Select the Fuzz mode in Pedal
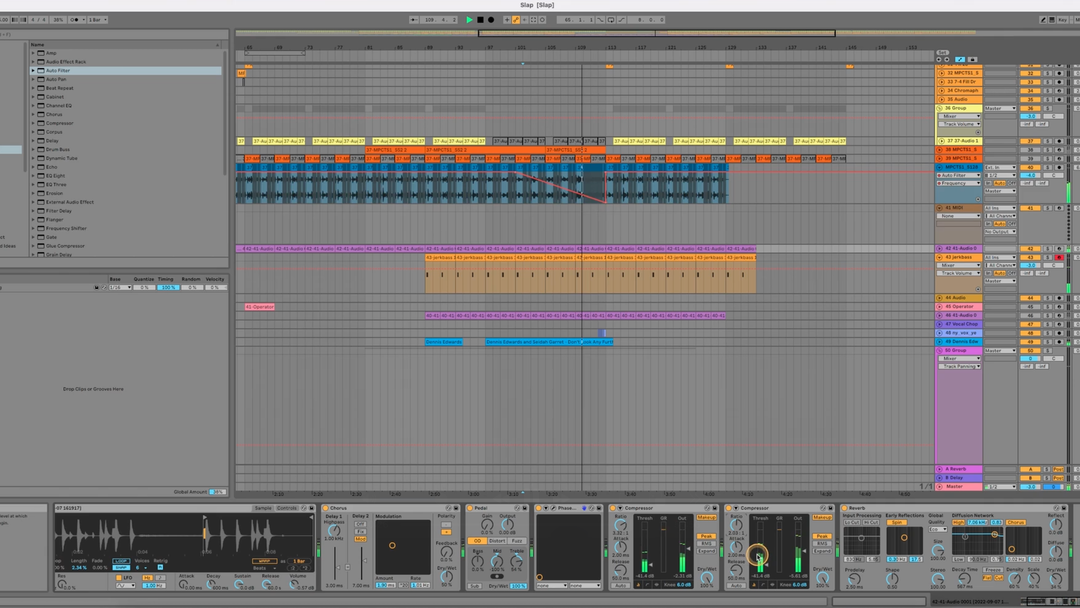1080x608 pixels. 517,541
